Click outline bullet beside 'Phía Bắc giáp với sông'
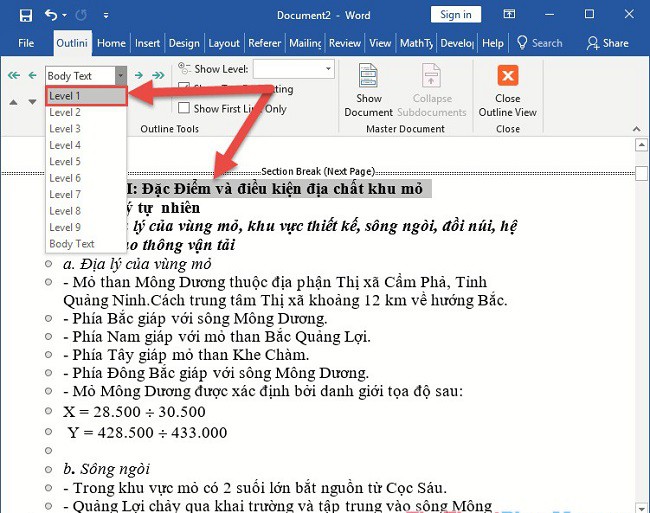Image resolution: width=650 pixels, height=513 pixels. (49, 319)
